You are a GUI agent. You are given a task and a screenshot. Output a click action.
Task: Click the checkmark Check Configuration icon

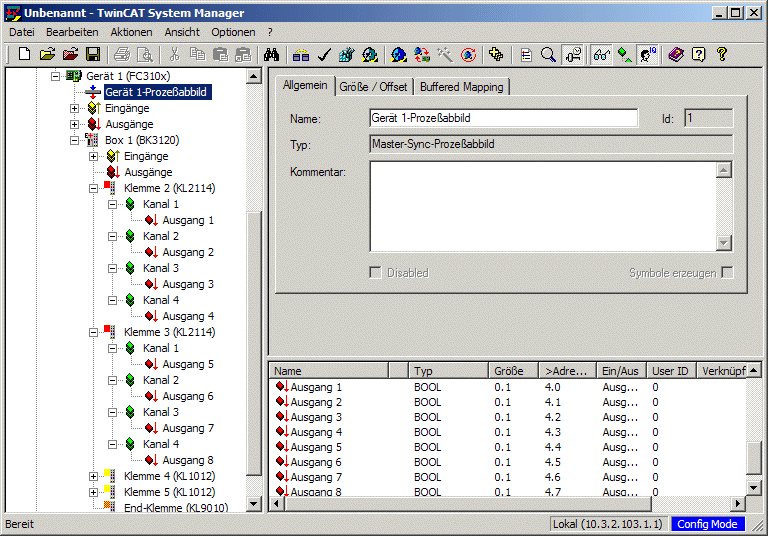[324, 54]
